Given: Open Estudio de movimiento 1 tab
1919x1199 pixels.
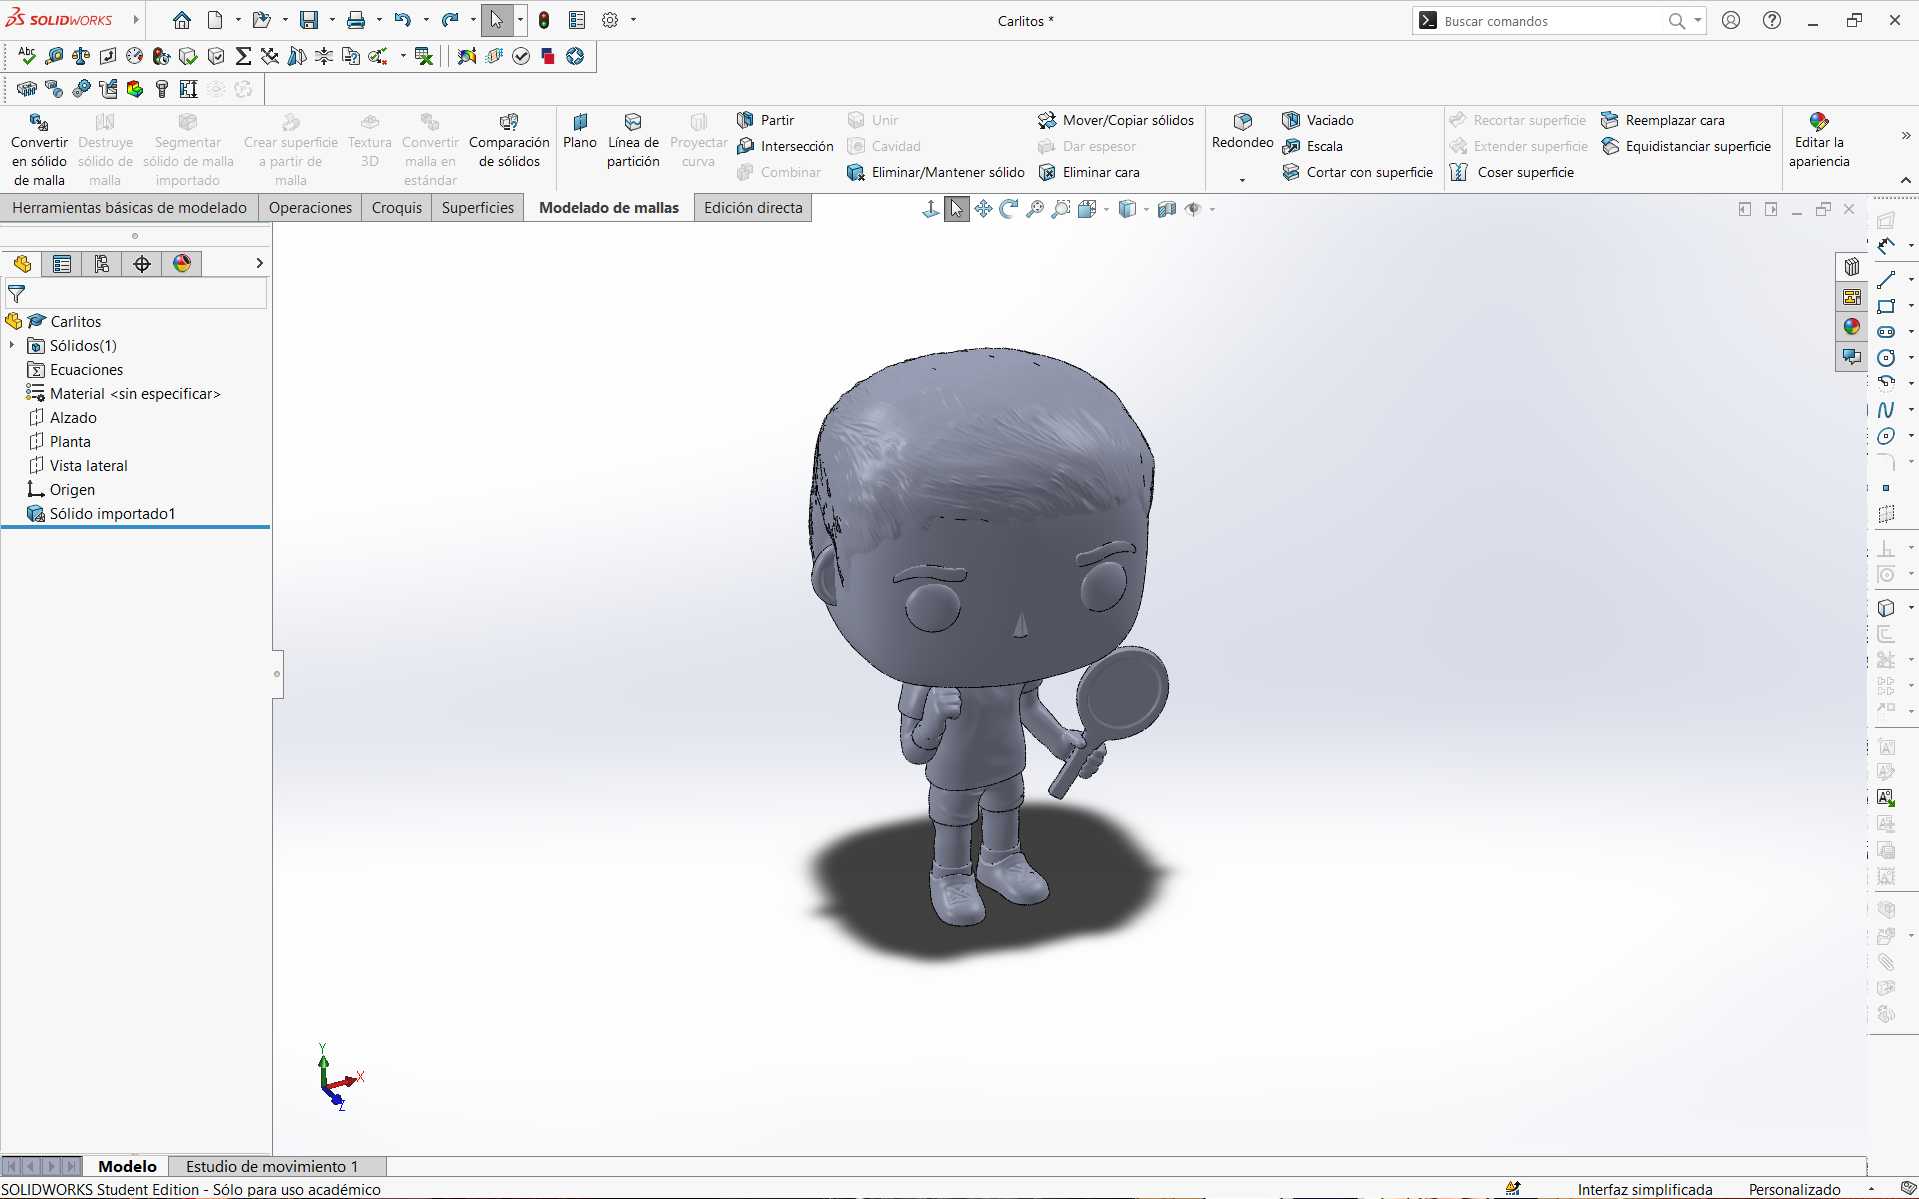Looking at the screenshot, I should [272, 1166].
